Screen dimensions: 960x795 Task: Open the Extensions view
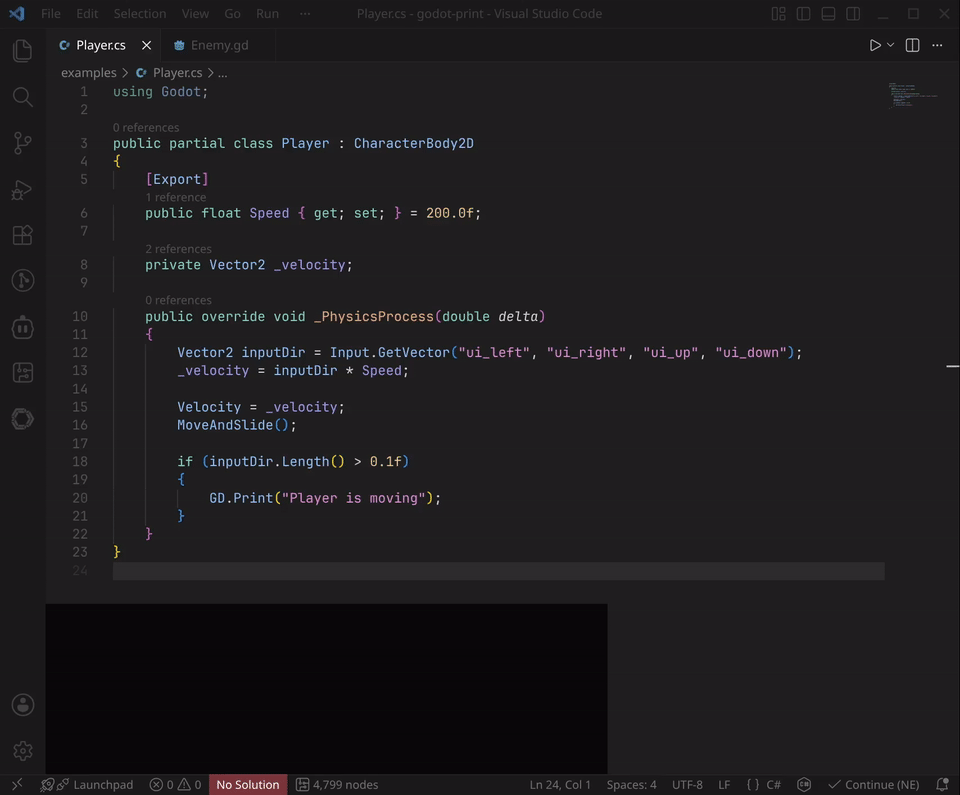tap(23, 235)
